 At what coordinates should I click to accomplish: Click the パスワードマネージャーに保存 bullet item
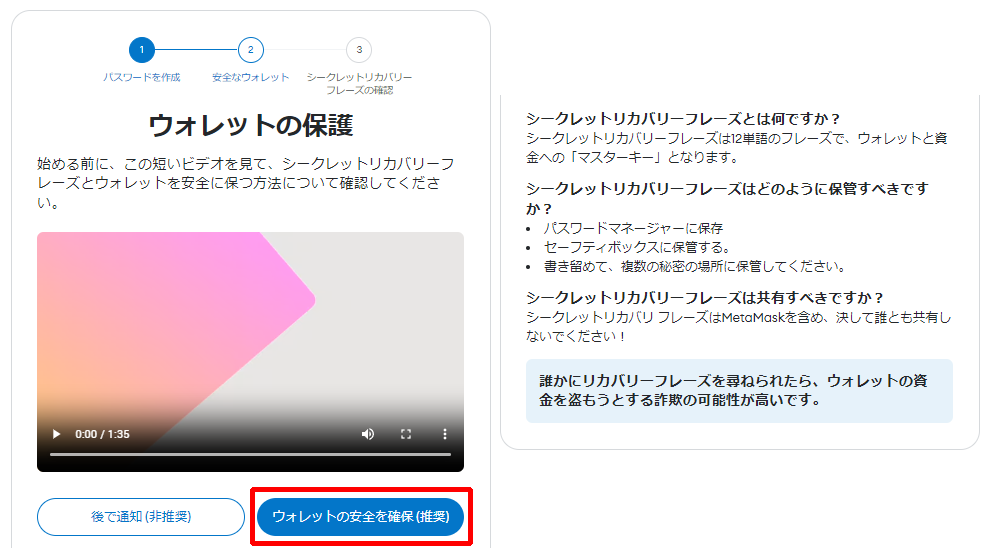pyautogui.click(x=633, y=228)
